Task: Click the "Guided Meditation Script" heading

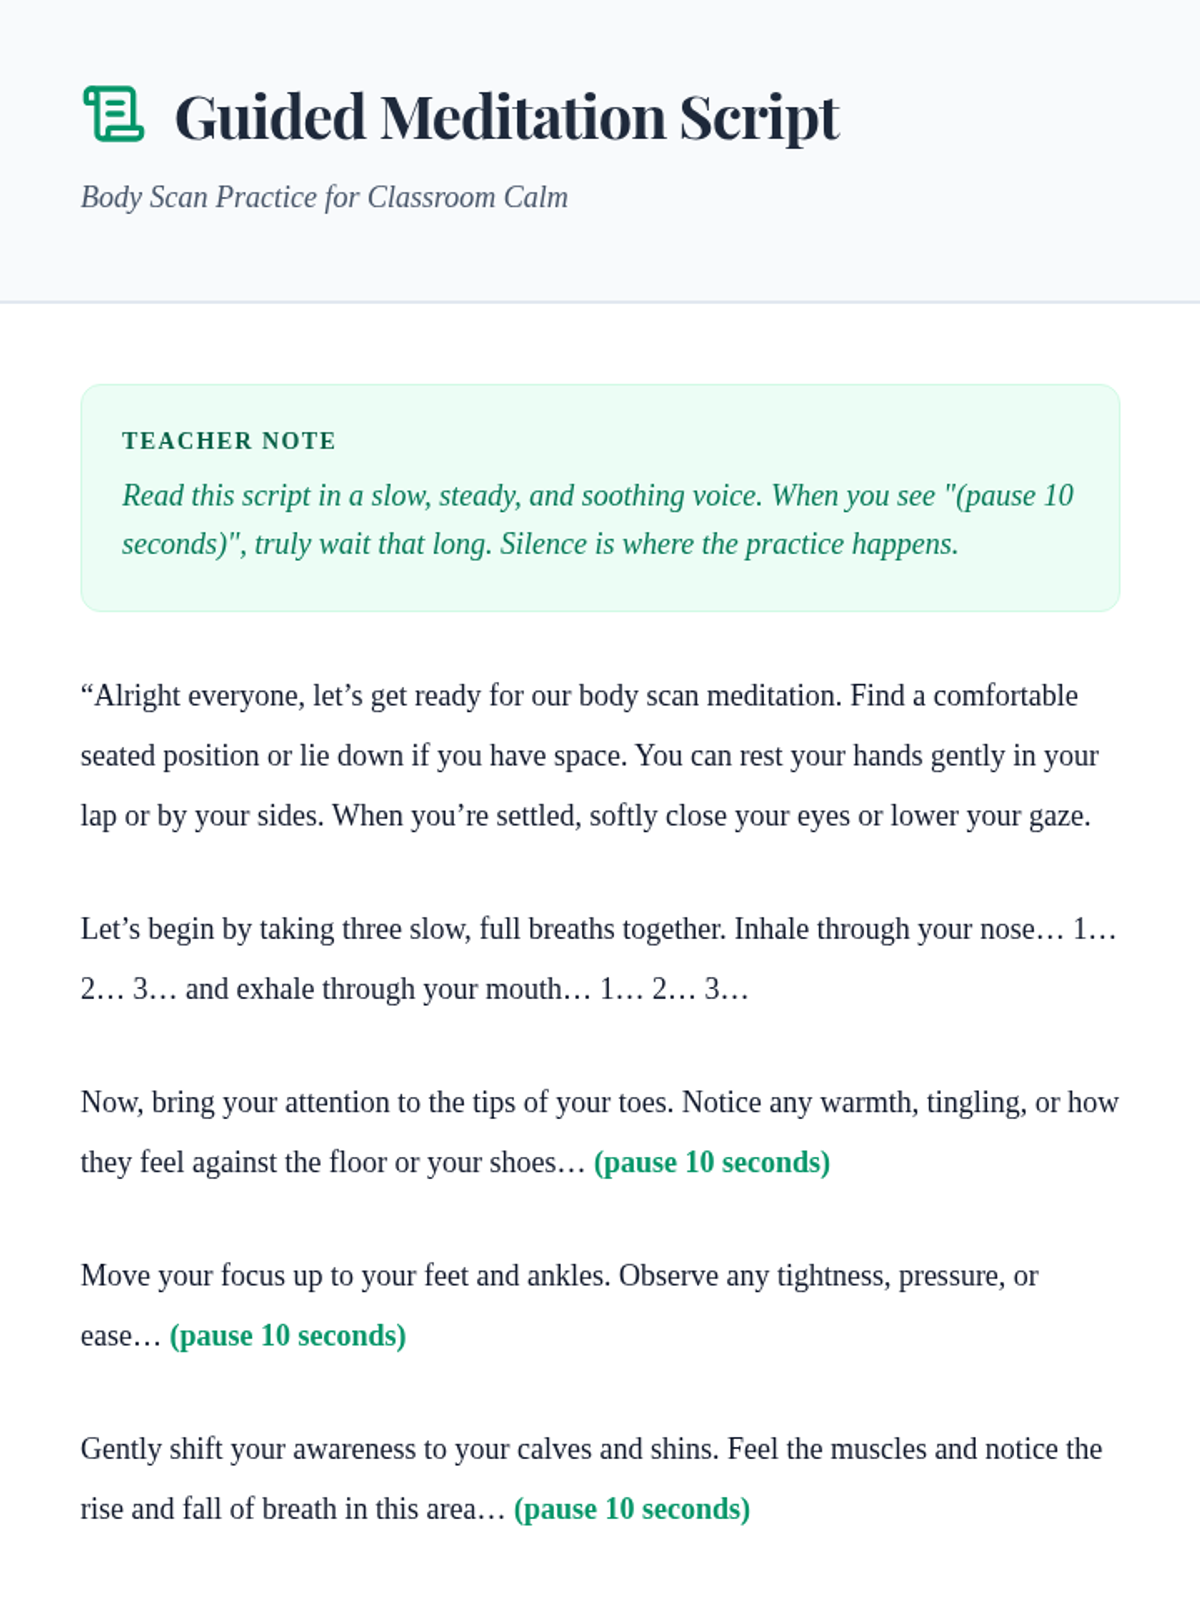Action: coord(506,117)
